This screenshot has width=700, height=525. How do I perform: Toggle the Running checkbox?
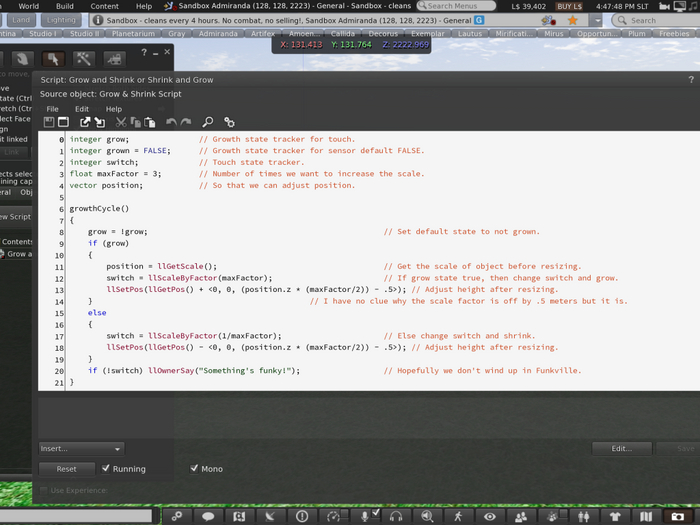(106, 468)
